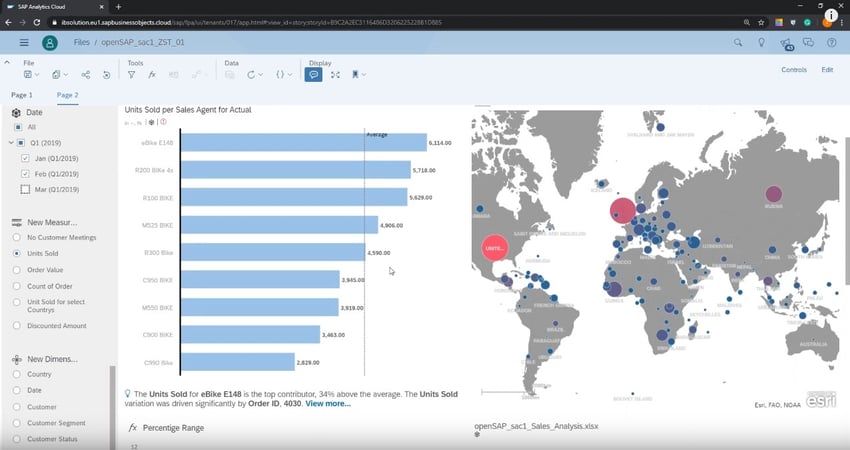Open a new browser tab

point(118,7)
